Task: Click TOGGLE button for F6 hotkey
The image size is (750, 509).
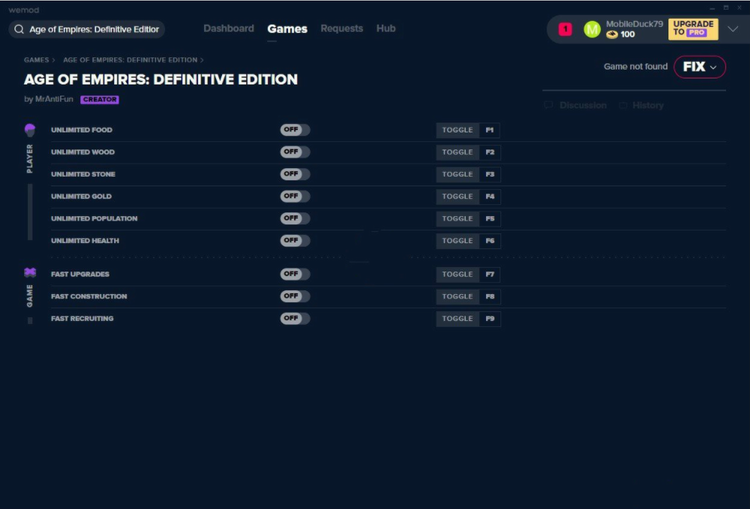Action: 457,241
